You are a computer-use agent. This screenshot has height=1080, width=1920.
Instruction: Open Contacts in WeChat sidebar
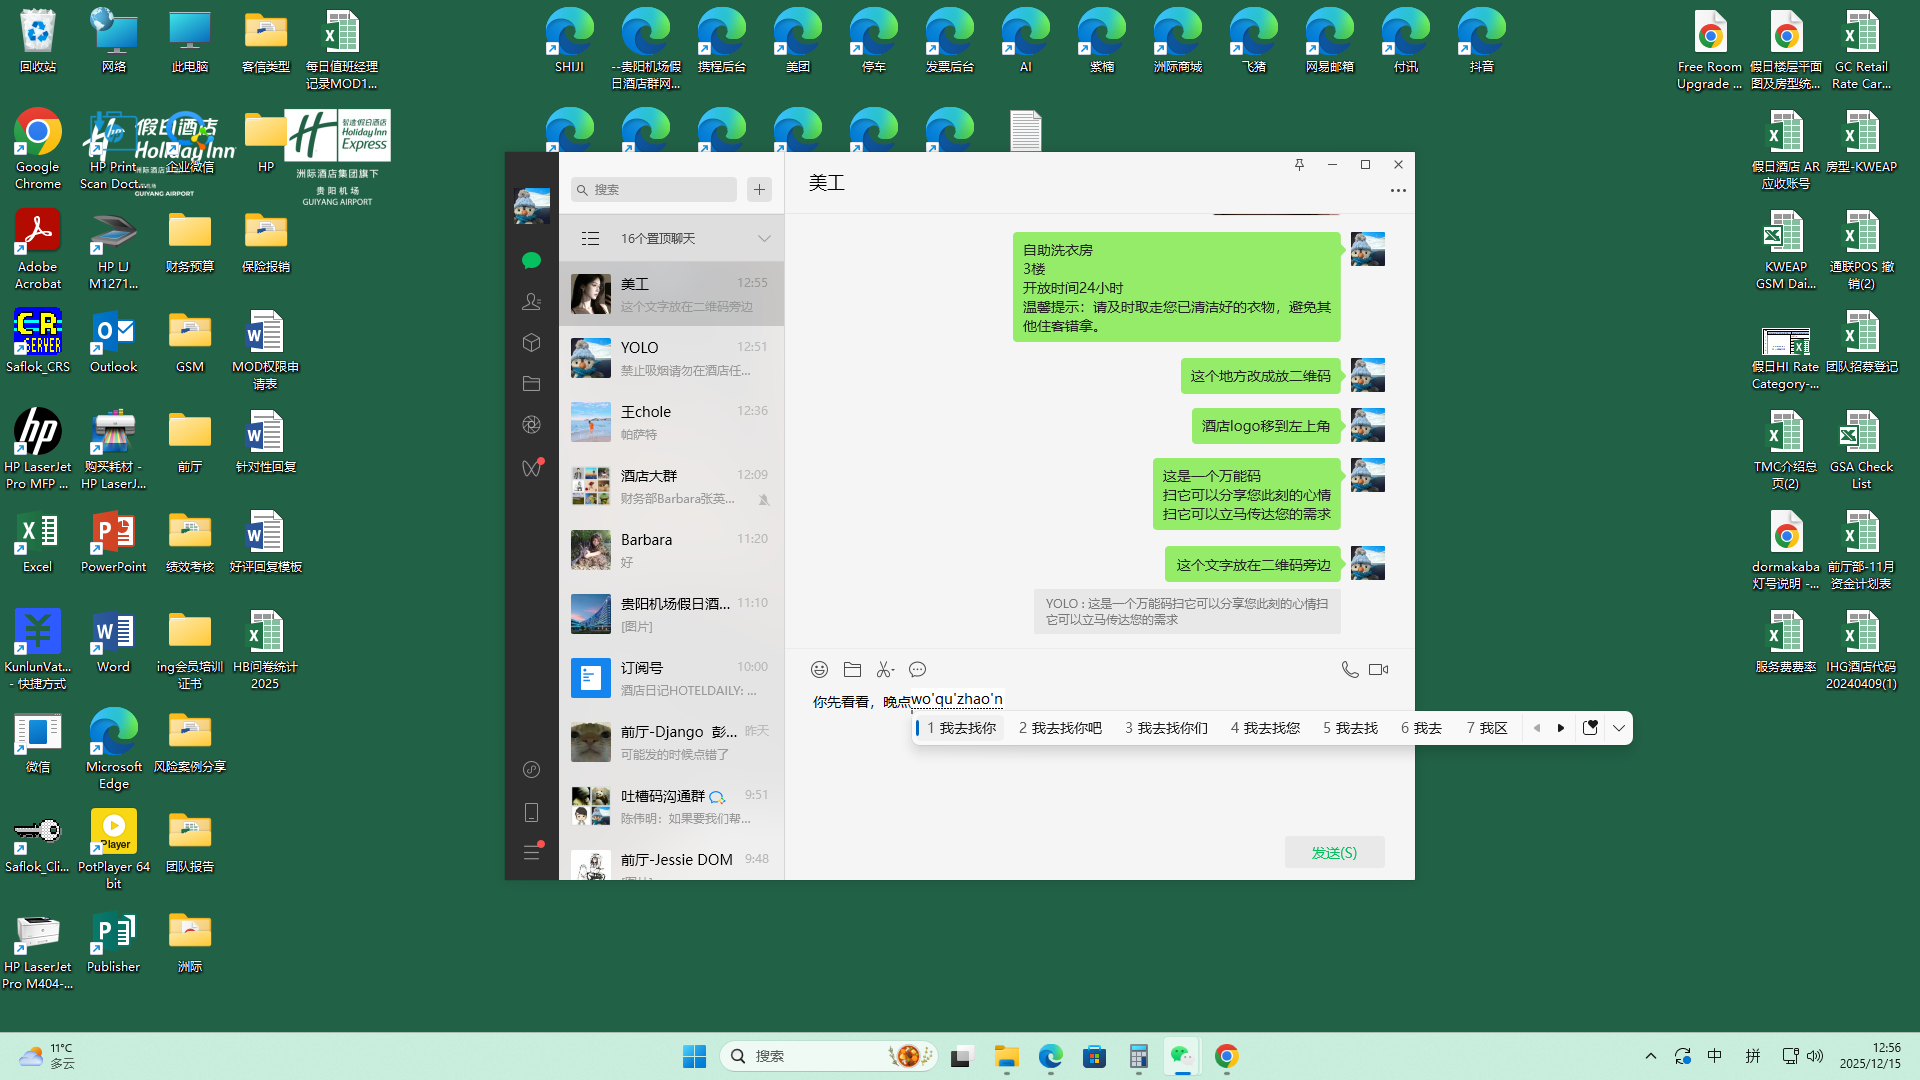(x=531, y=301)
